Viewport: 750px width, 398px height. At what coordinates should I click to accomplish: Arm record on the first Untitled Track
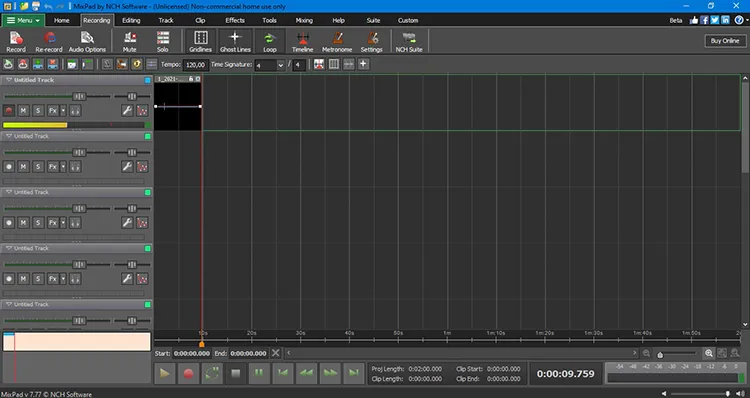[x=9, y=111]
